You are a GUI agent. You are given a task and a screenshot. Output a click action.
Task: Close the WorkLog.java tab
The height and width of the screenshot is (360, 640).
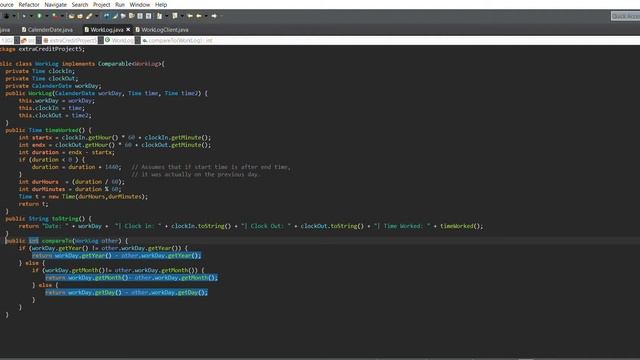(x=128, y=29)
